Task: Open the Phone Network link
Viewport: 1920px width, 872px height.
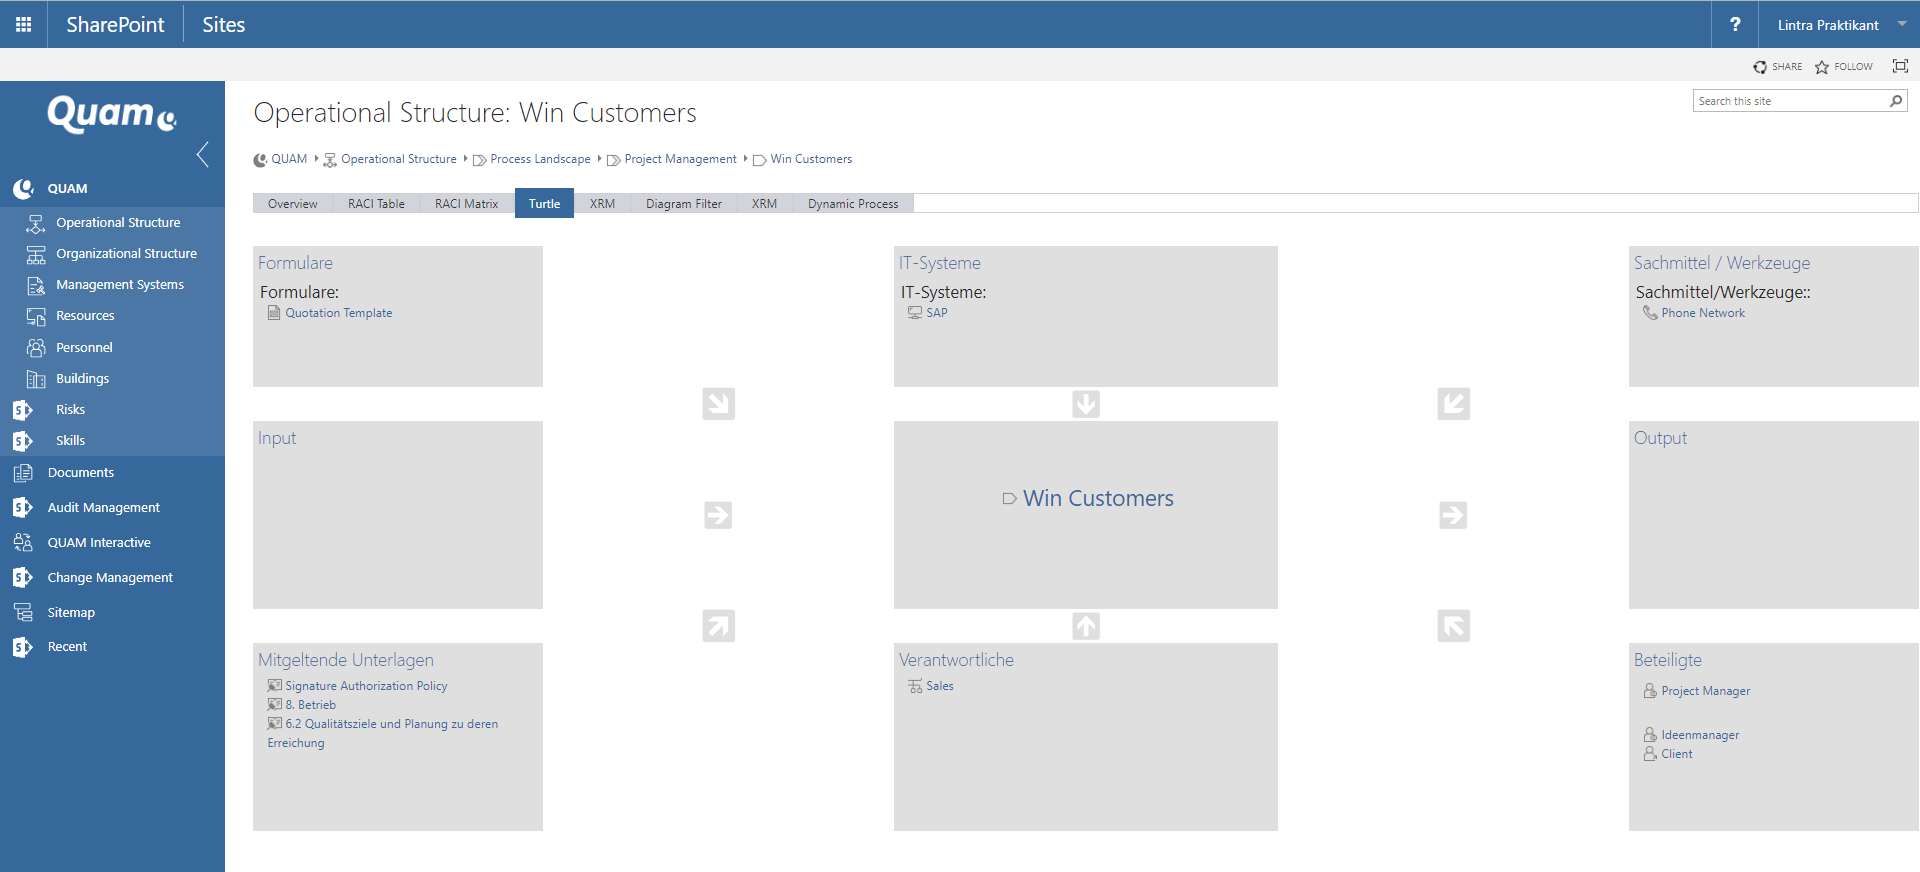Action: point(1703,313)
